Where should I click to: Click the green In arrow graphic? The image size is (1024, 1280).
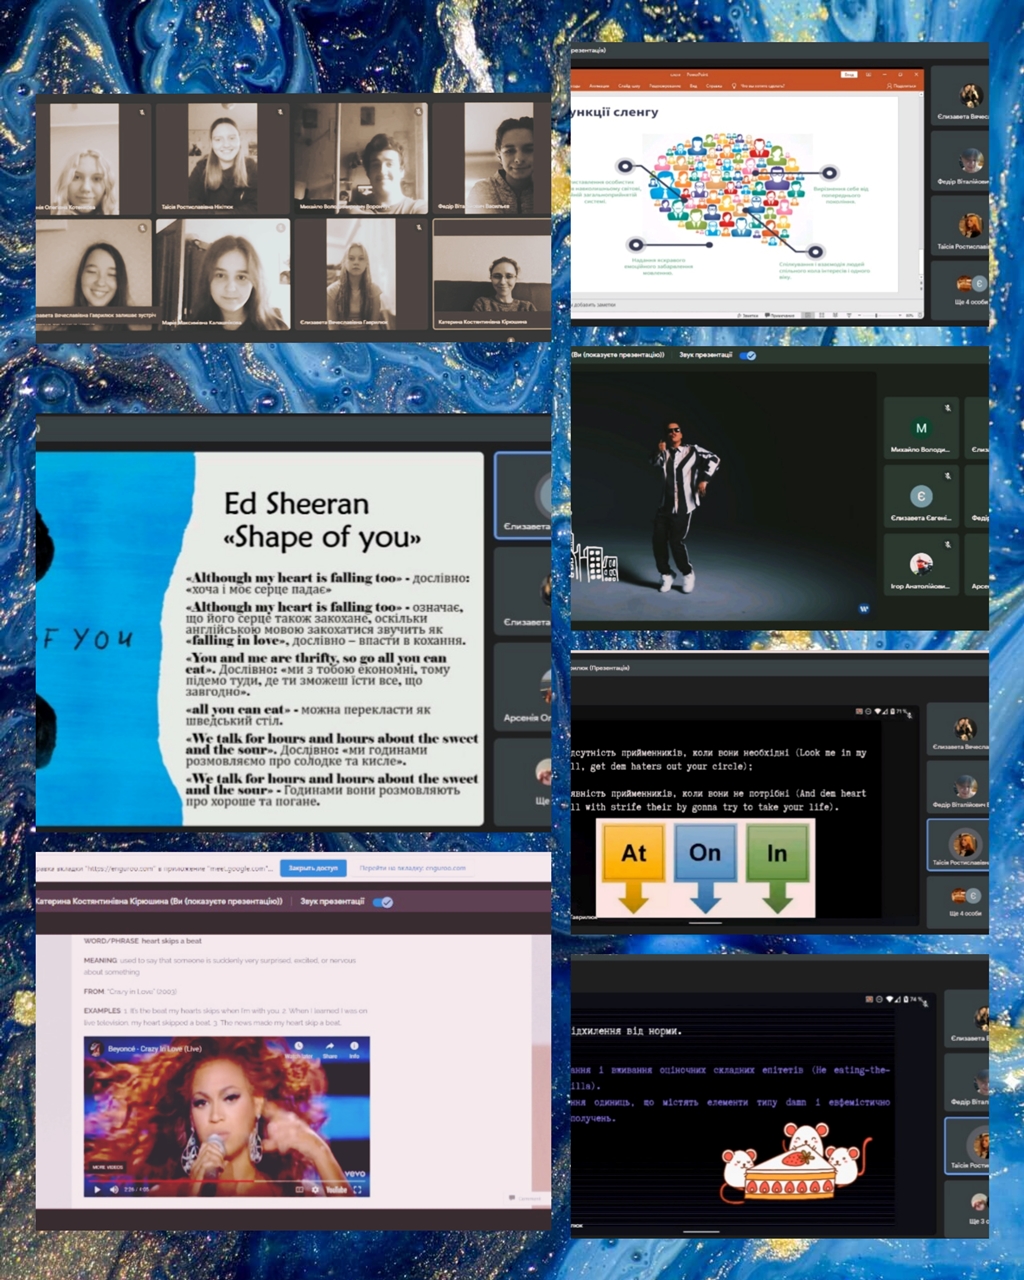click(x=777, y=867)
